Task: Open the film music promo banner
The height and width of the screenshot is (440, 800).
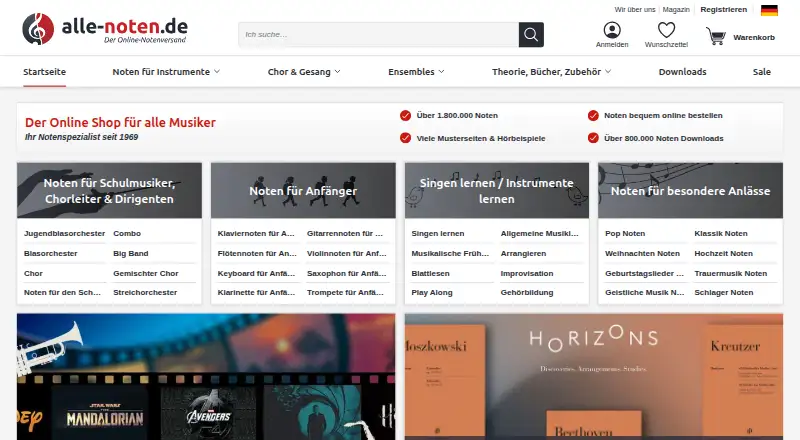Action: (x=206, y=377)
